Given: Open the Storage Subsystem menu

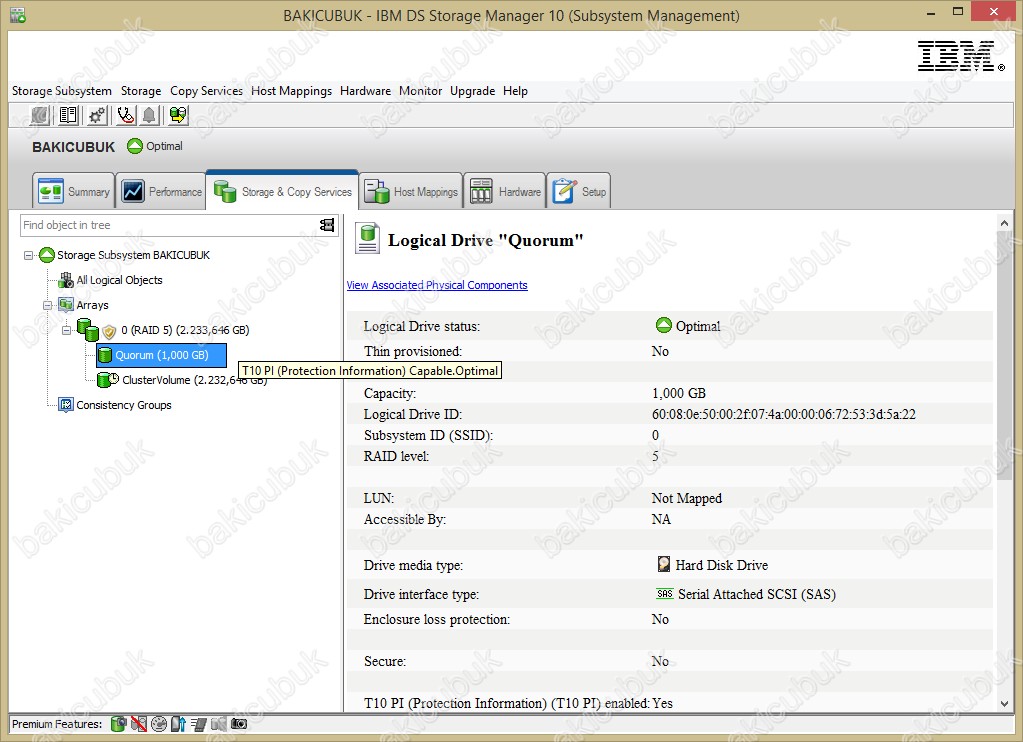Looking at the screenshot, I should 62,91.
